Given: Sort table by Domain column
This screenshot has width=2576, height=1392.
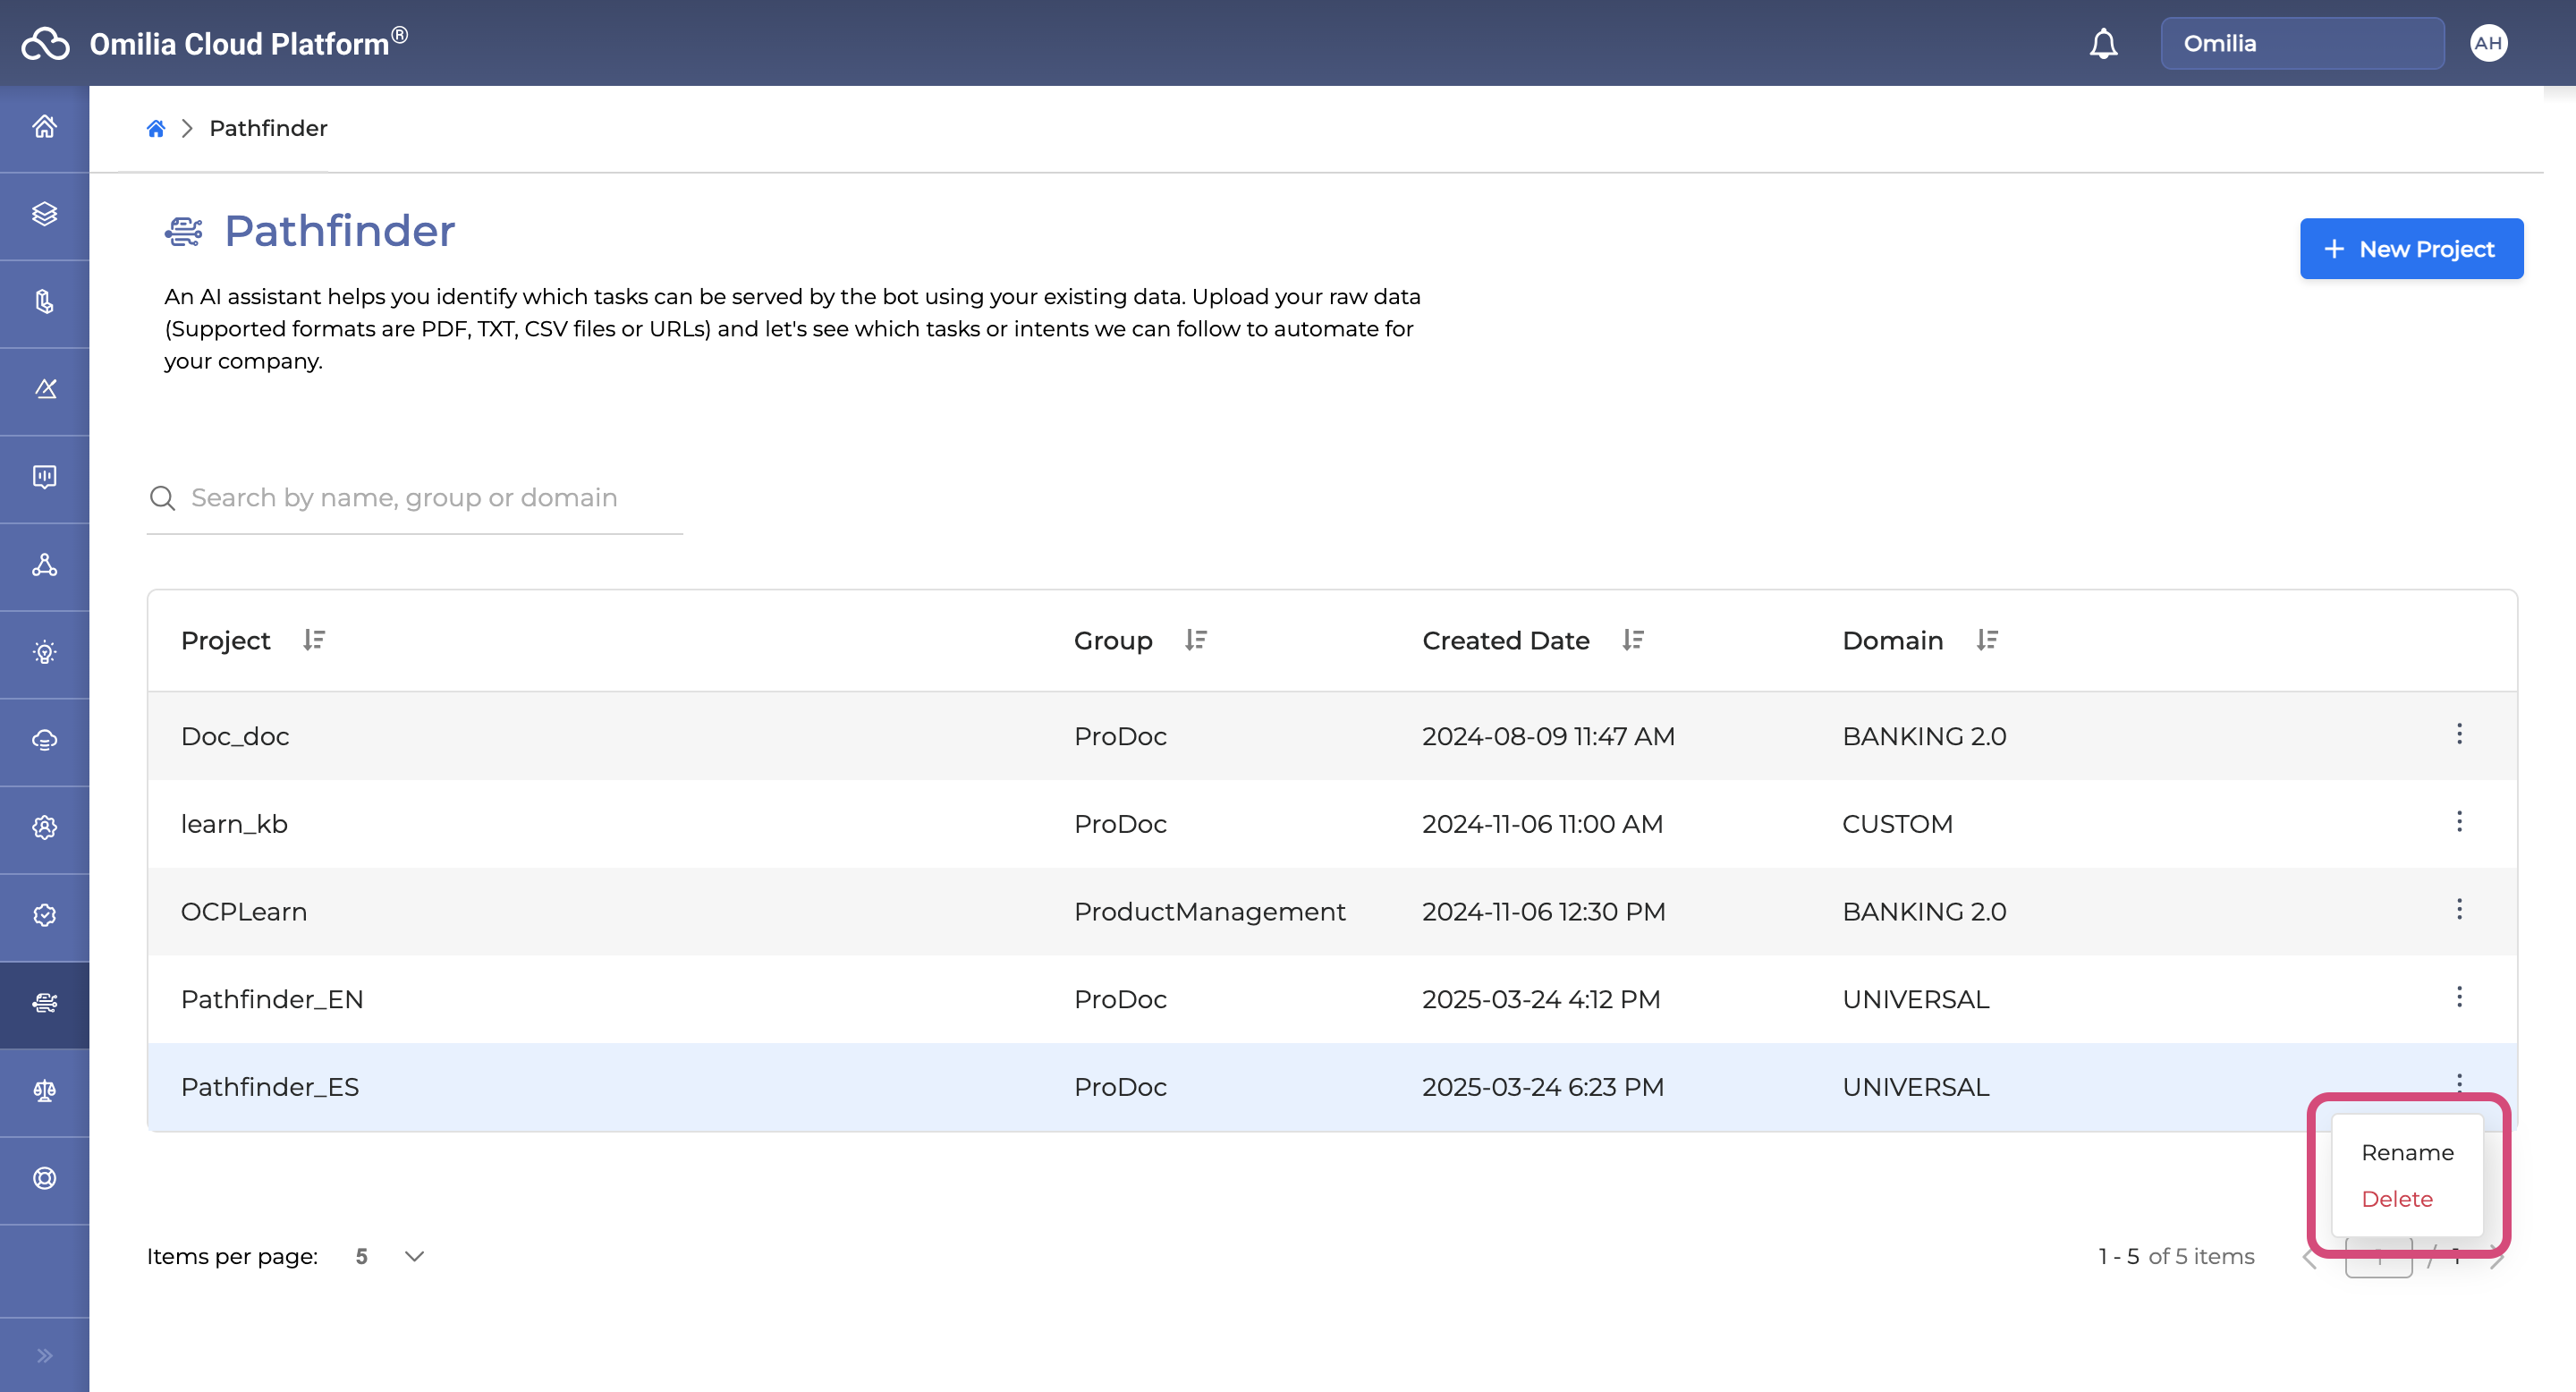Looking at the screenshot, I should tap(1987, 640).
